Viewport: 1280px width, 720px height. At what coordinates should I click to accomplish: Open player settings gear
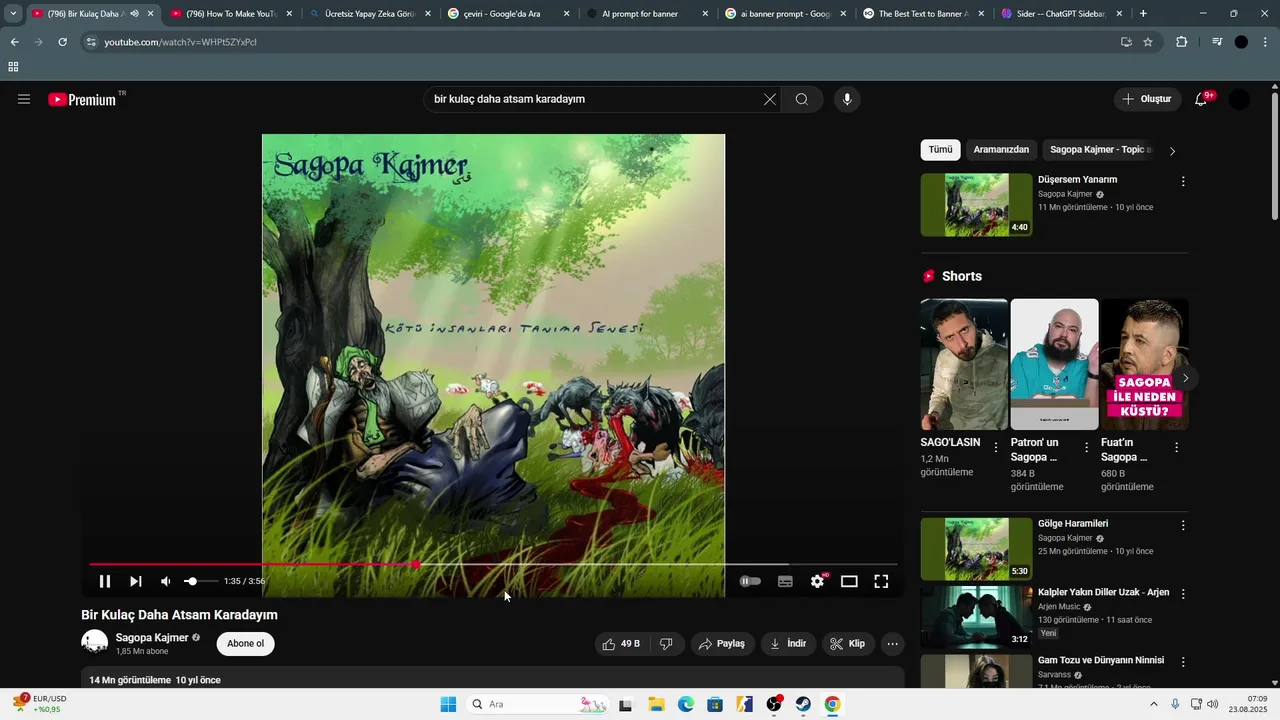coord(818,581)
